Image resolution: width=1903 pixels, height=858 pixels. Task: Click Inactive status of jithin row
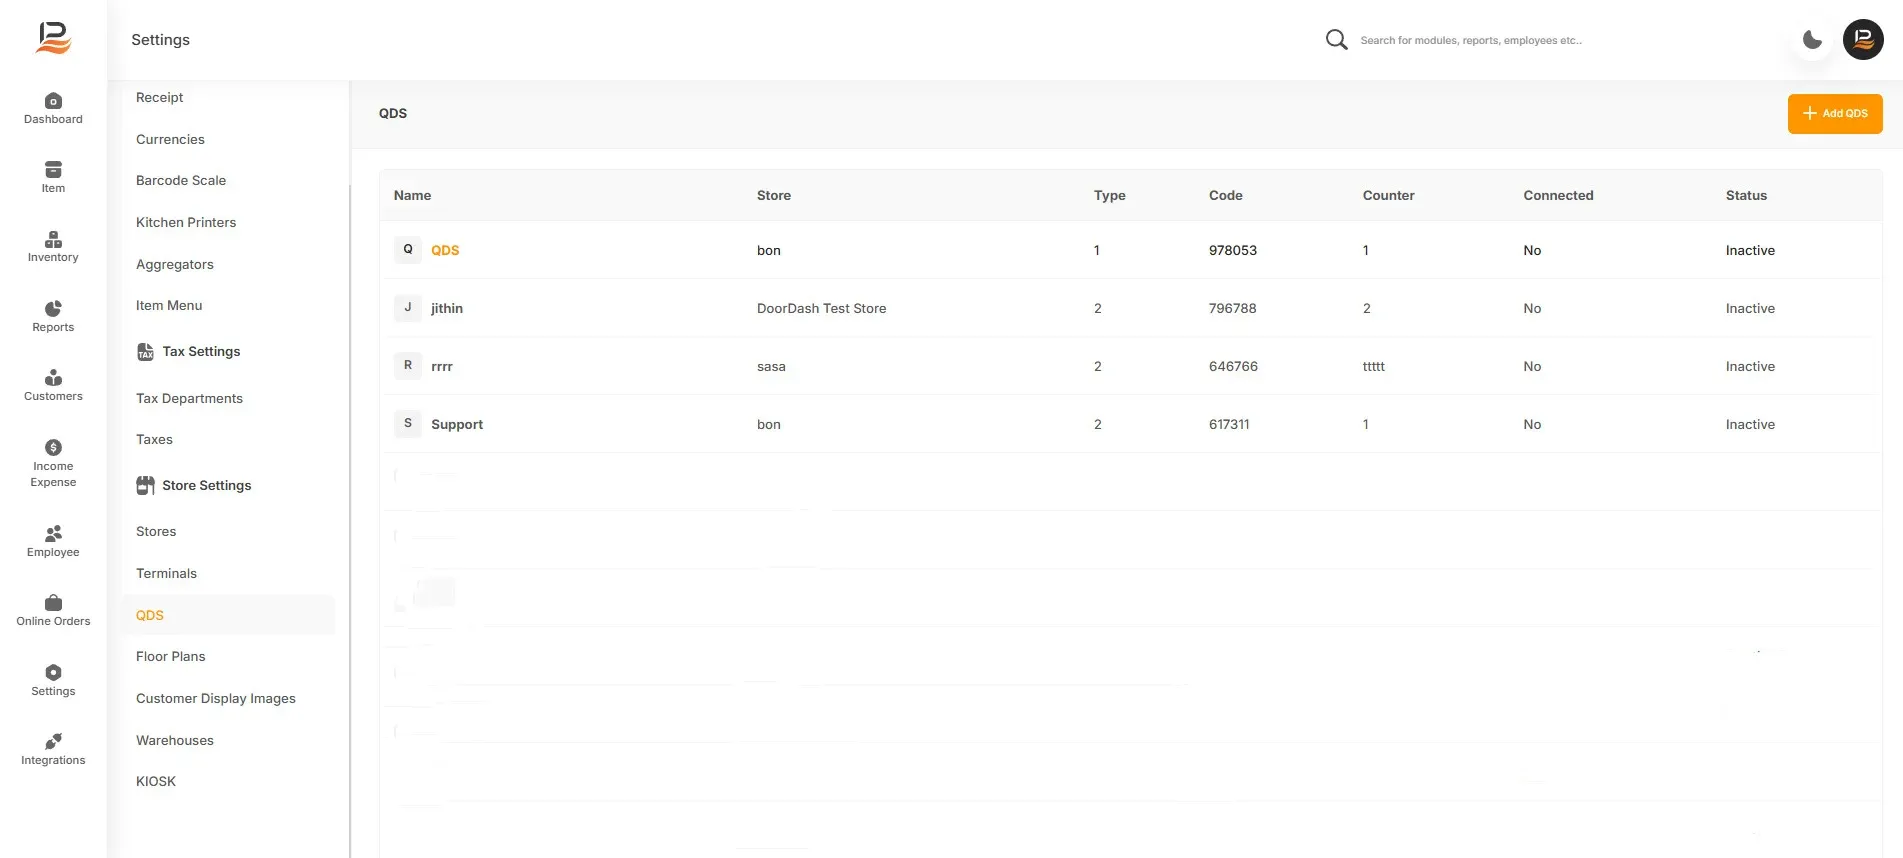click(x=1750, y=309)
